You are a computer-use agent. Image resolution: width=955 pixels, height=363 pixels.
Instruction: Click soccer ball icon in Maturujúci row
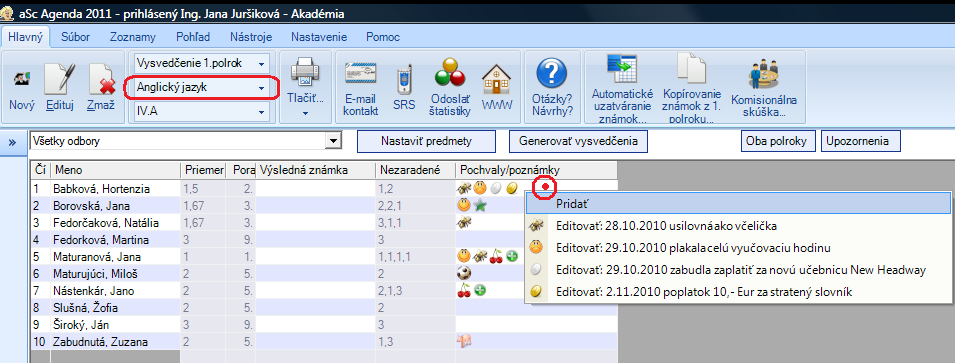[x=464, y=274]
